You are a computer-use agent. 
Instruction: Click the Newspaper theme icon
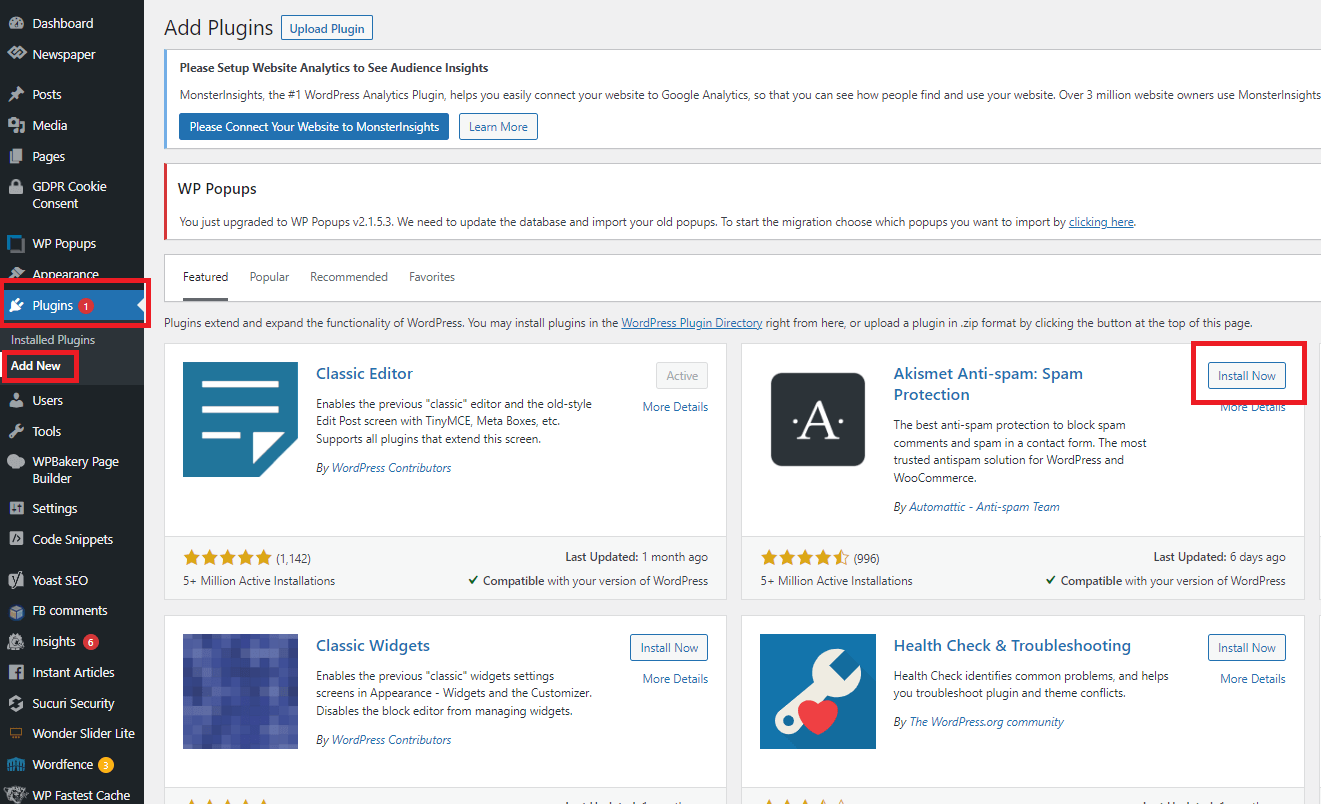click(x=16, y=54)
